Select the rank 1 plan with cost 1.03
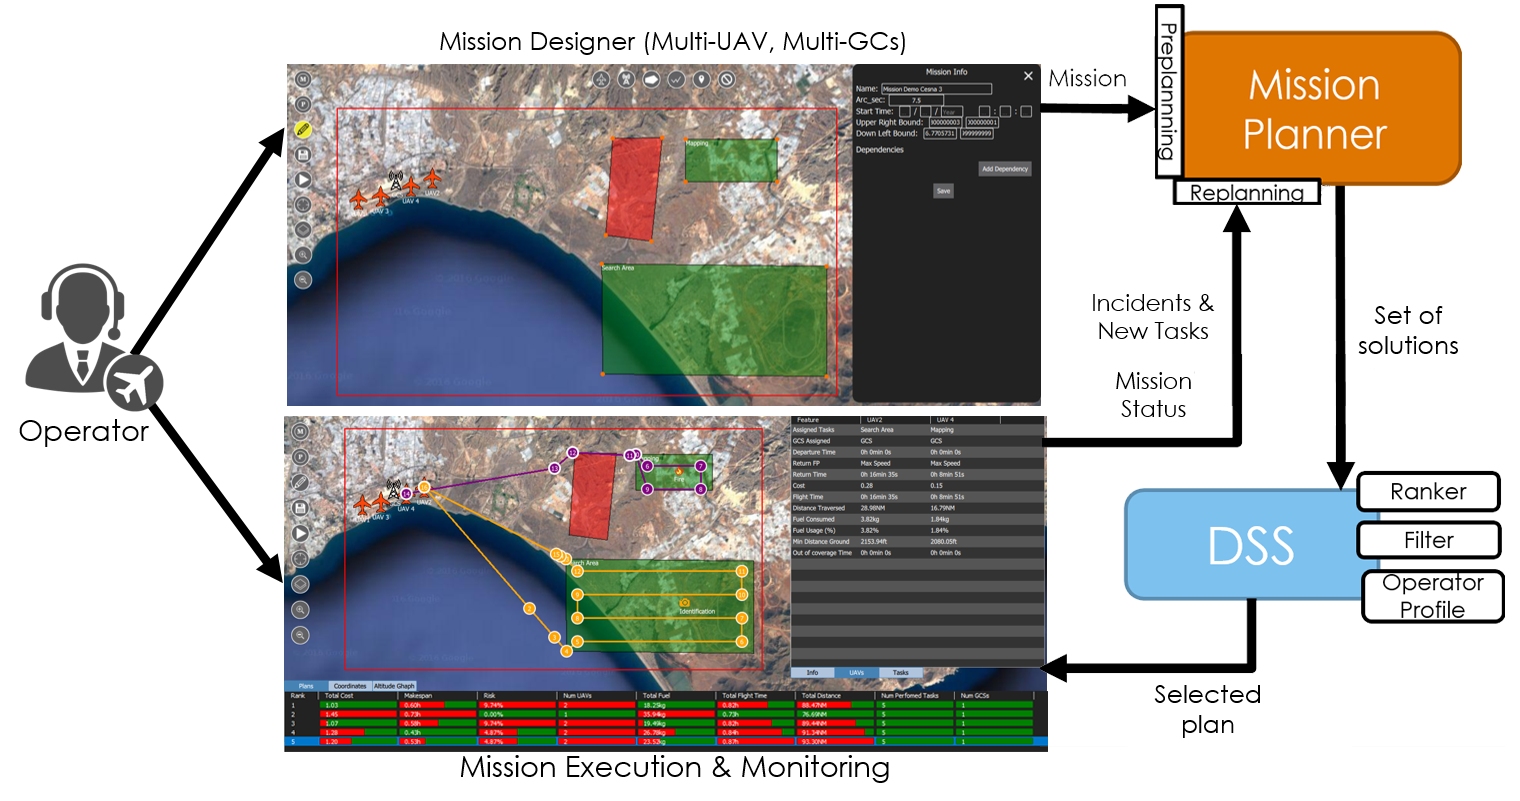1520x801 pixels. click(665, 705)
